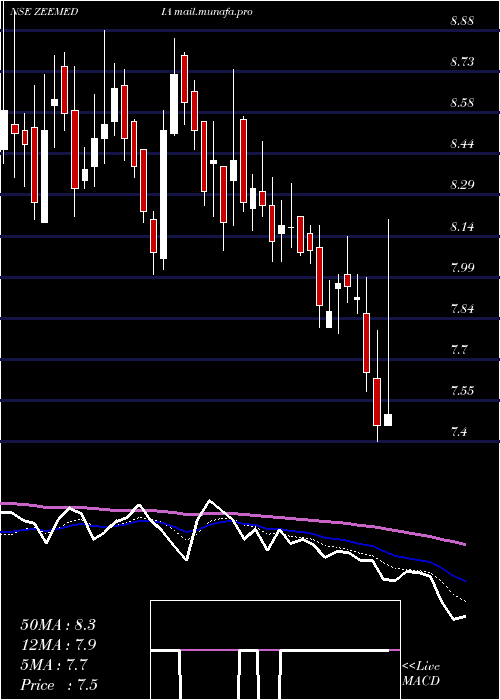Click the 8.88 price axis label
500x700 pixels.
point(462,21)
